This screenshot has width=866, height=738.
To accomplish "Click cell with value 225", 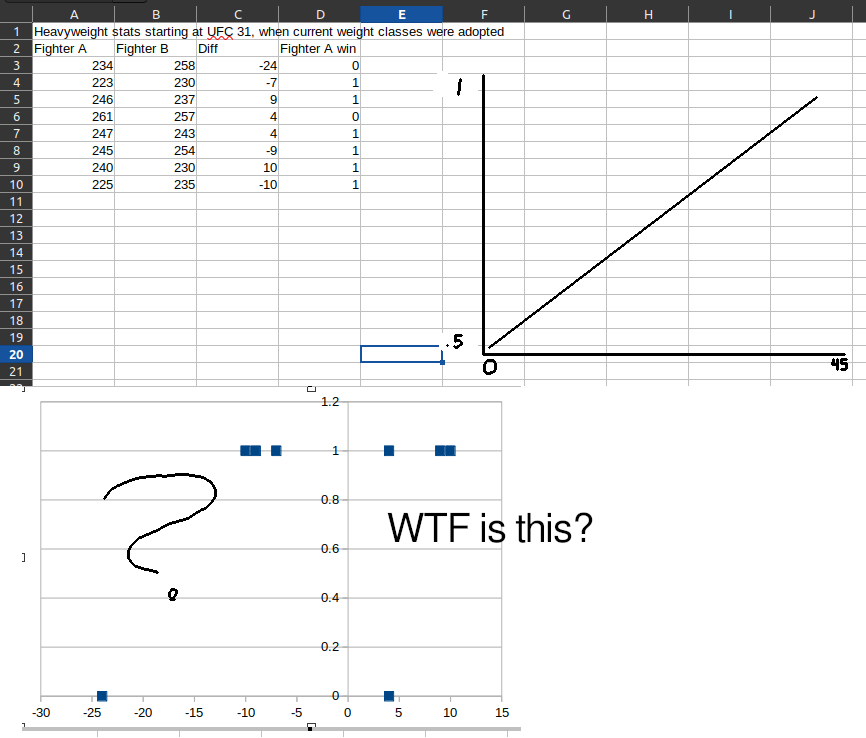I will [x=73, y=184].
